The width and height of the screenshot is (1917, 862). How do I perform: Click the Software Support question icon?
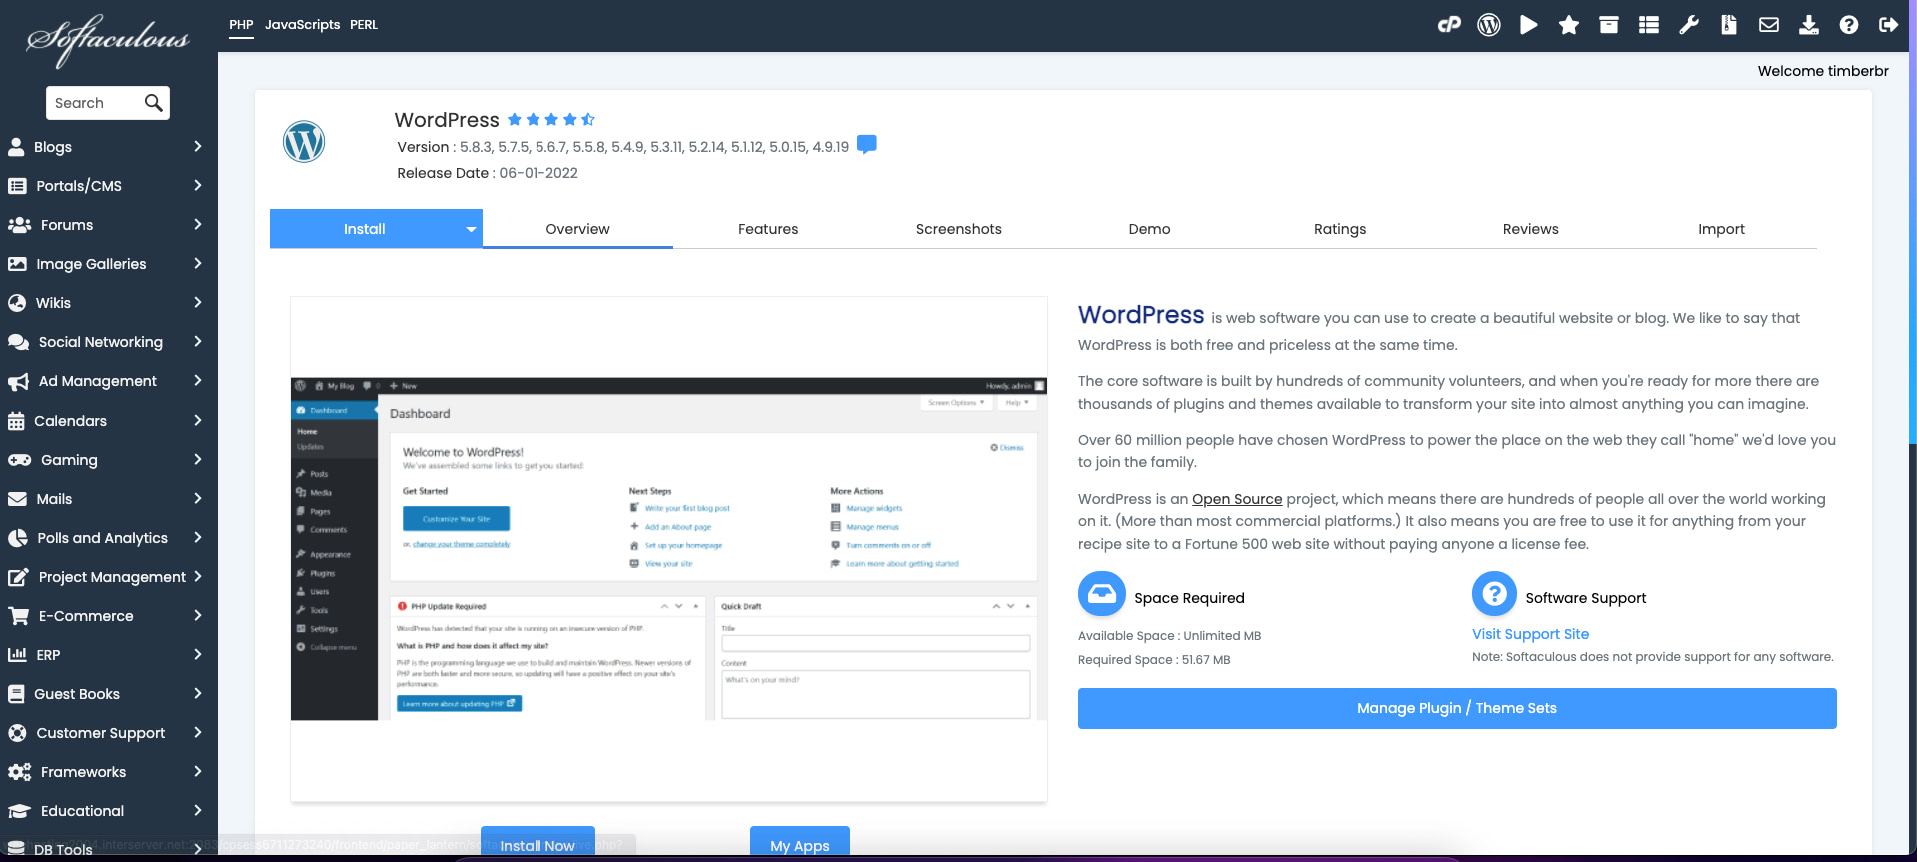pos(1495,594)
